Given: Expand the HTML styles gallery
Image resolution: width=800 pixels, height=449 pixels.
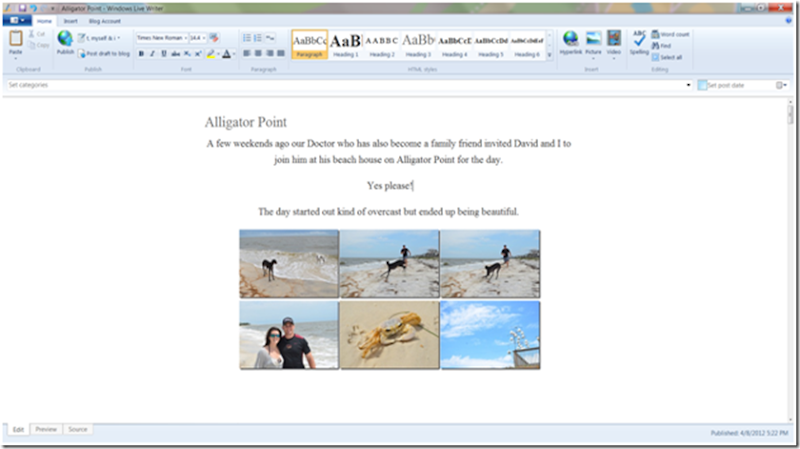Looking at the screenshot, I should pyautogui.click(x=549, y=55).
